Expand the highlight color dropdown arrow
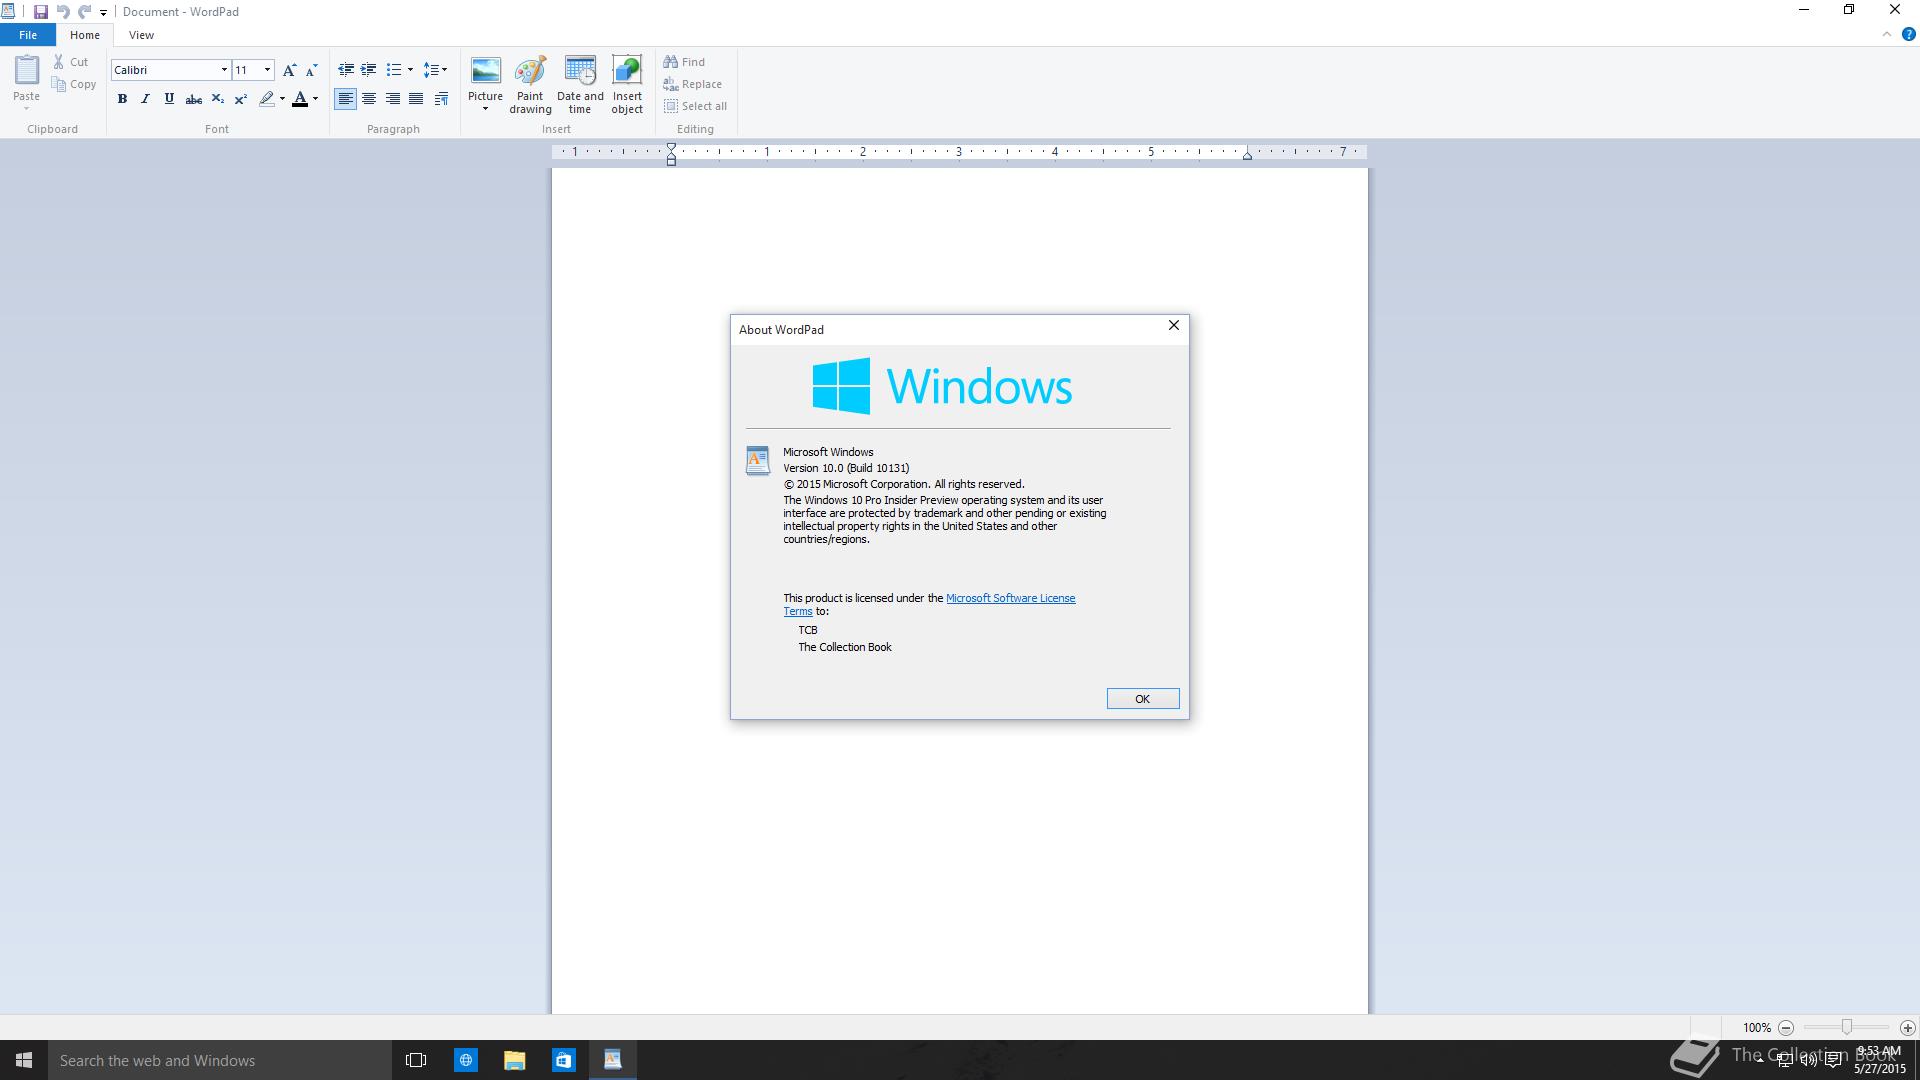The width and height of the screenshot is (1920, 1080). pyautogui.click(x=282, y=99)
